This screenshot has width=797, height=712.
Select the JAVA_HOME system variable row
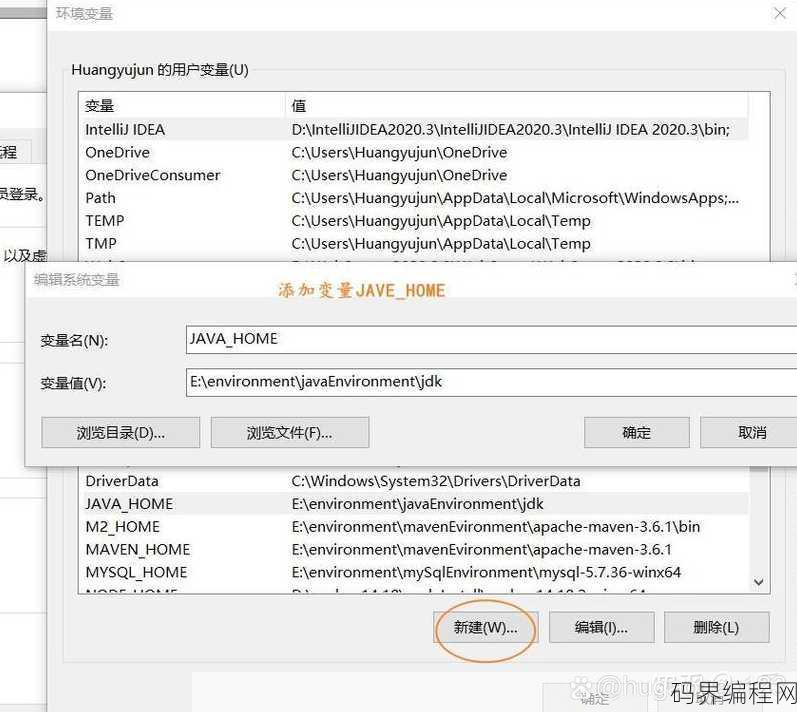click(x=413, y=504)
